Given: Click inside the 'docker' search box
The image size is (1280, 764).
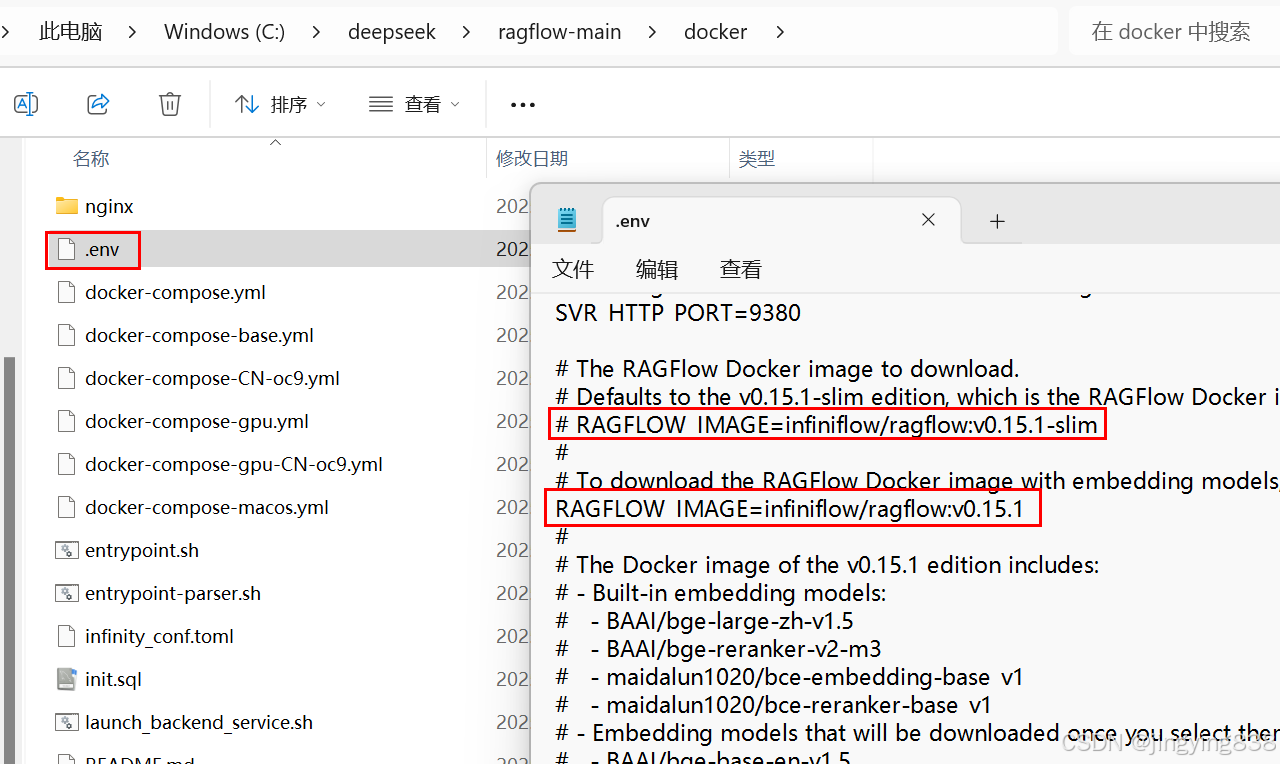Looking at the screenshot, I should click(x=1170, y=31).
